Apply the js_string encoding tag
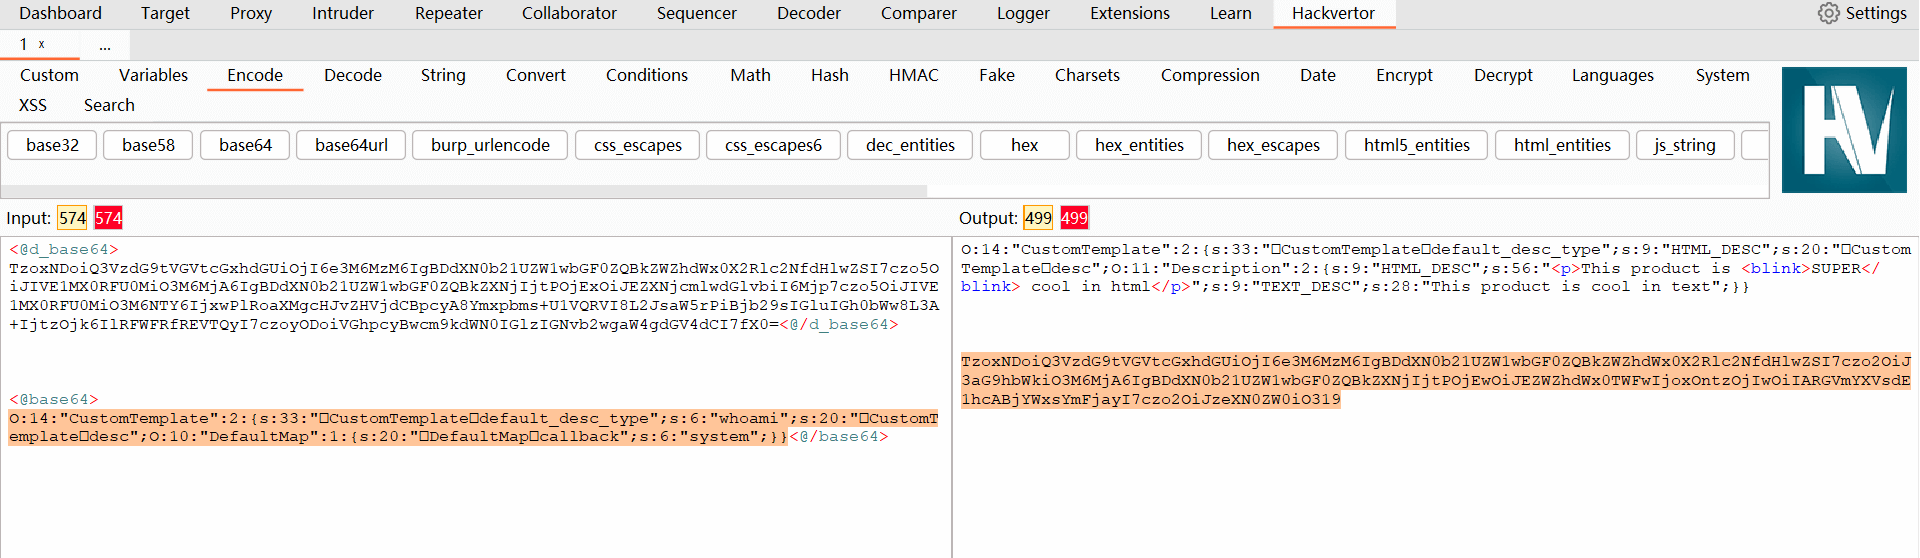The height and width of the screenshot is (558, 1920). (1684, 145)
